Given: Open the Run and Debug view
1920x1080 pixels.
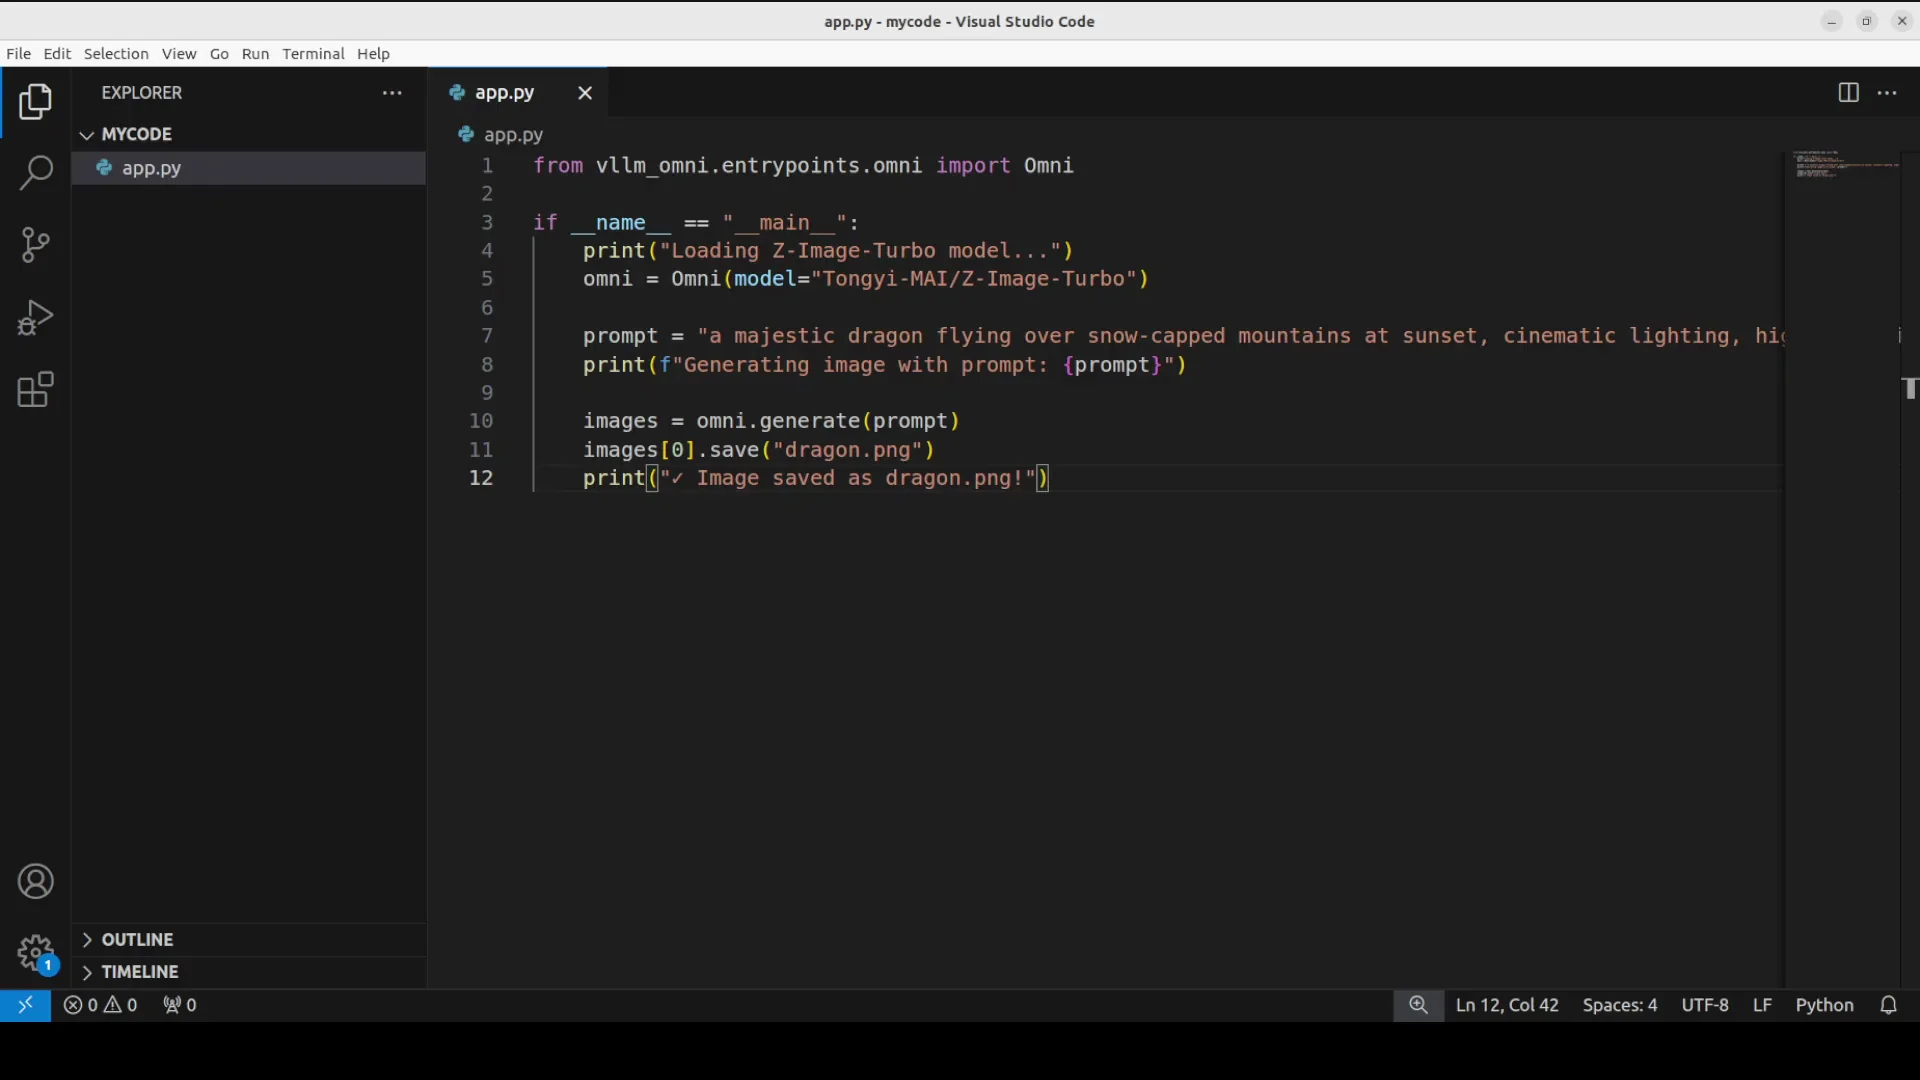Looking at the screenshot, I should pos(36,318).
